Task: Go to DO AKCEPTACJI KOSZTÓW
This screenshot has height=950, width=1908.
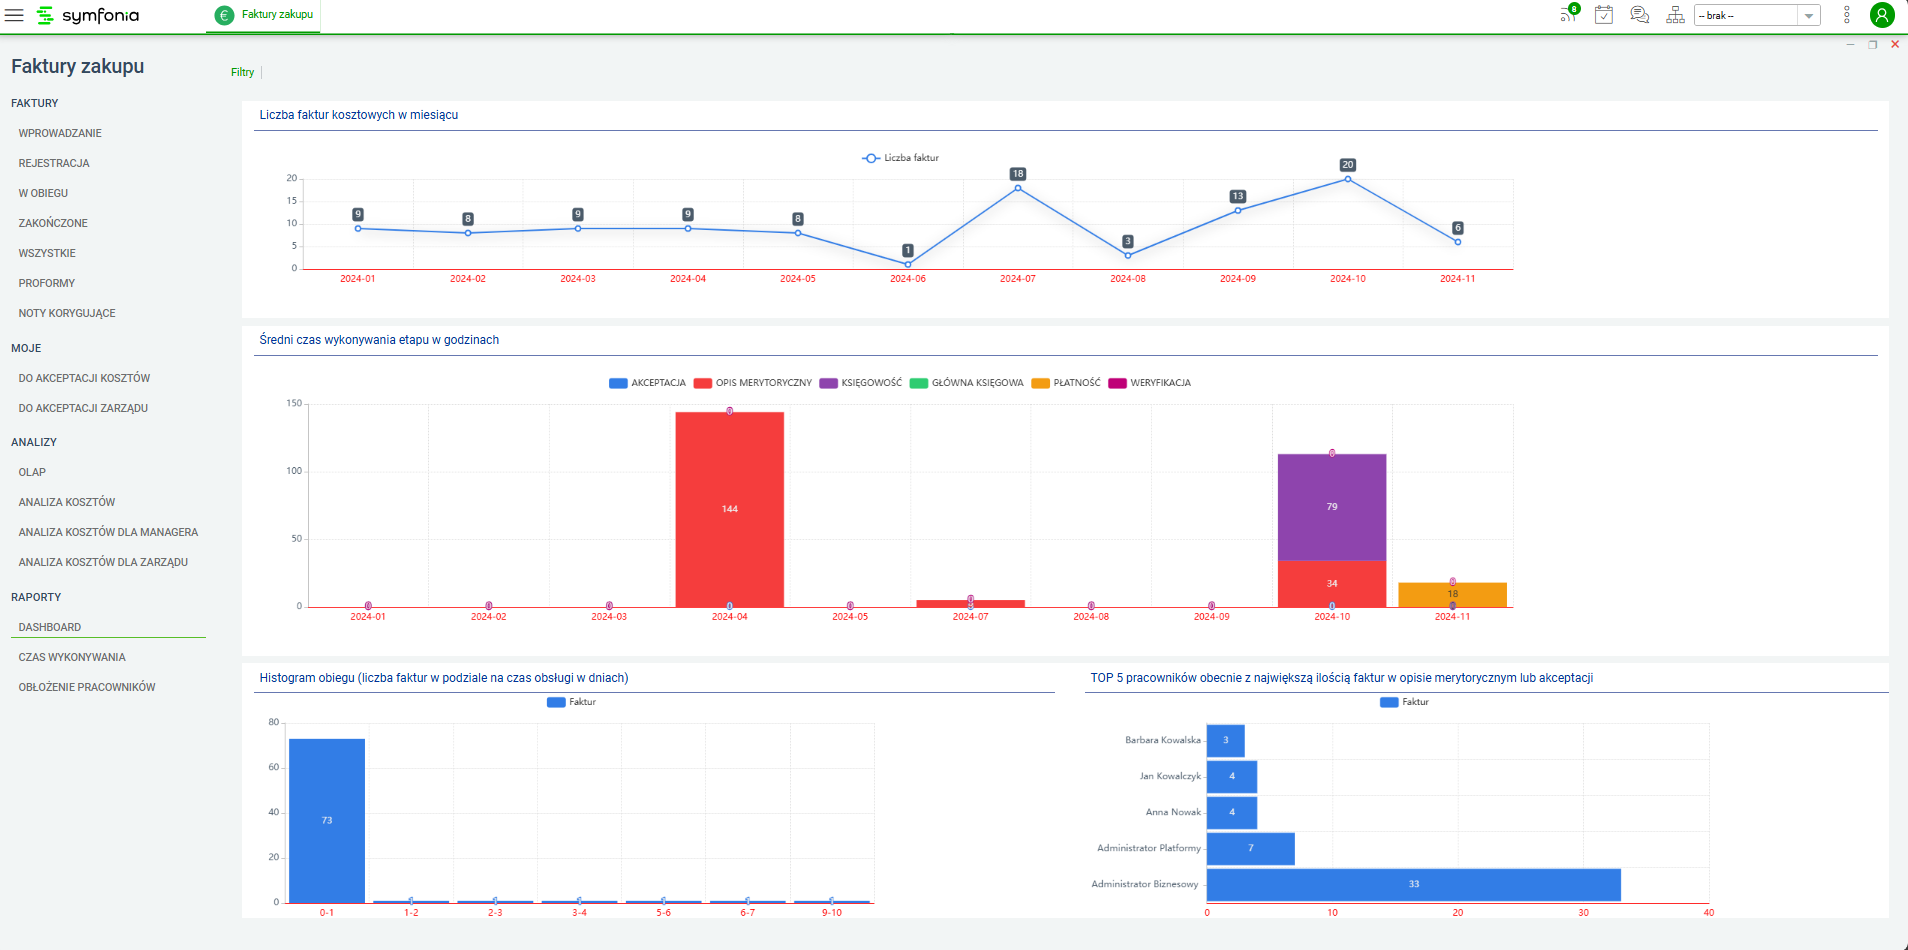Action: pos(84,378)
